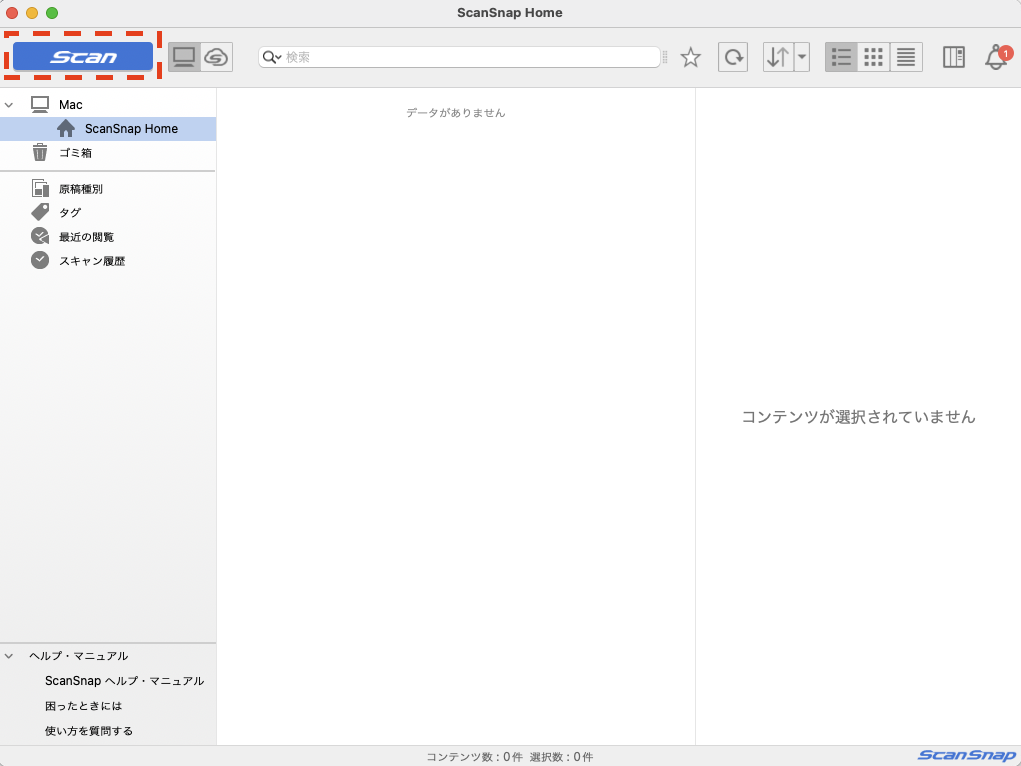Switch to ScanSnap Cloud content view
1021x766 pixels.
[216, 57]
